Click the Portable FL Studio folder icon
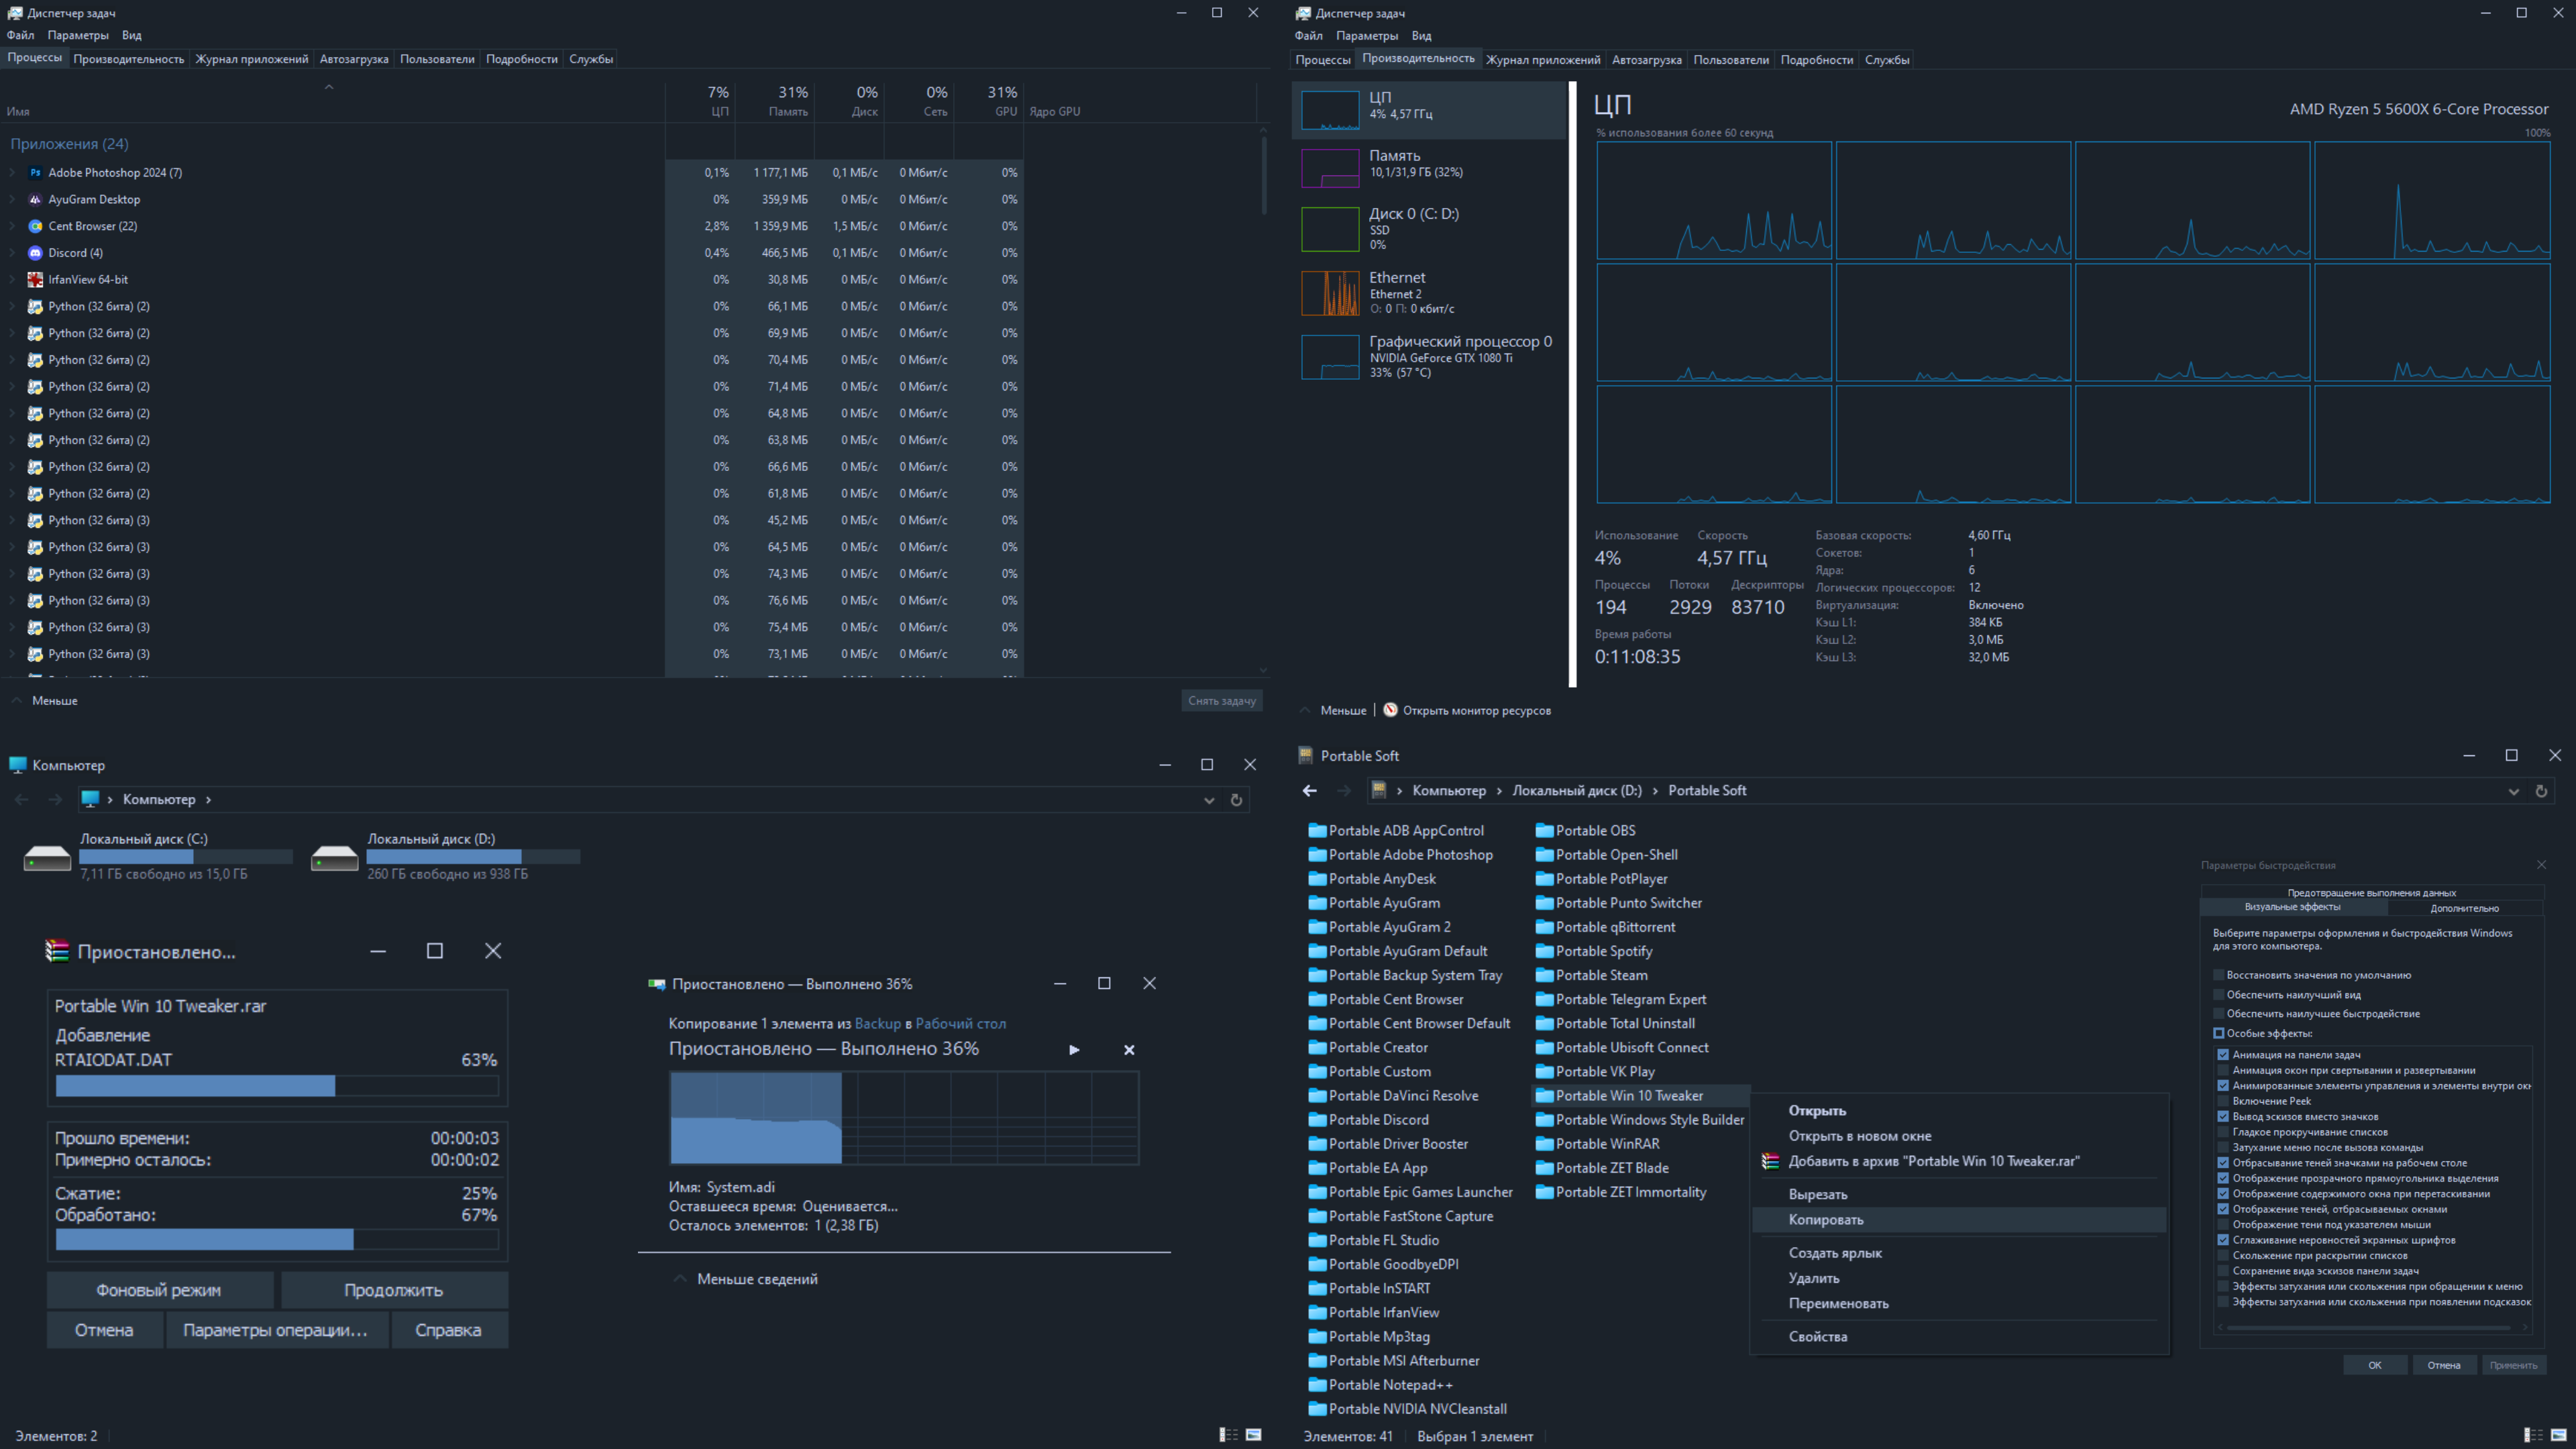2576x1449 pixels. (1317, 1240)
